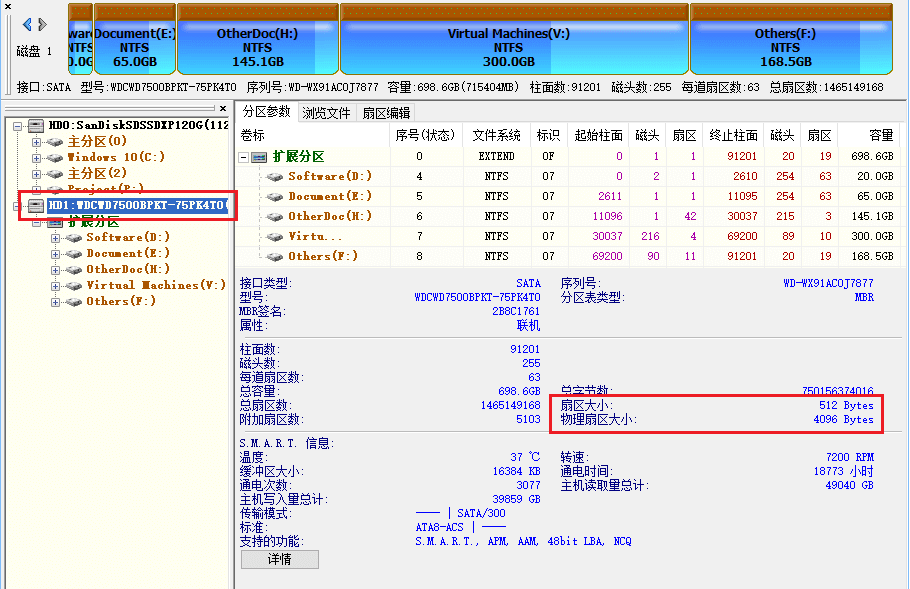Viewport: 910px width, 589px height.
Task: Click the Windows 10(C:) partition icon in tree
Action: click(x=55, y=157)
